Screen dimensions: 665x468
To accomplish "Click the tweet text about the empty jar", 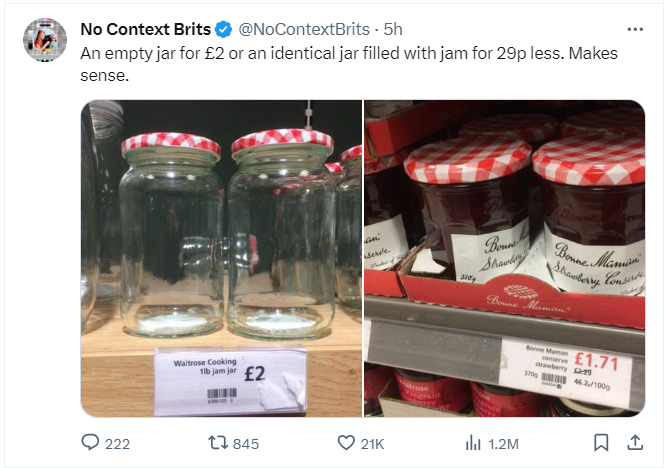I will click(x=349, y=64).
